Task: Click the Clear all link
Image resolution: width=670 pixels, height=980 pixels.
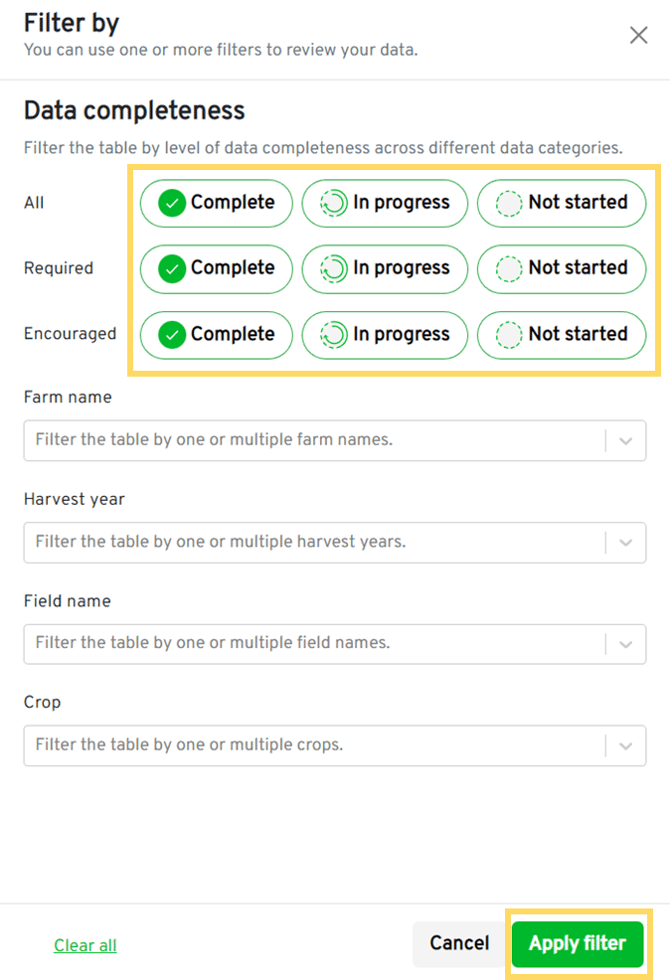Action: (85, 945)
